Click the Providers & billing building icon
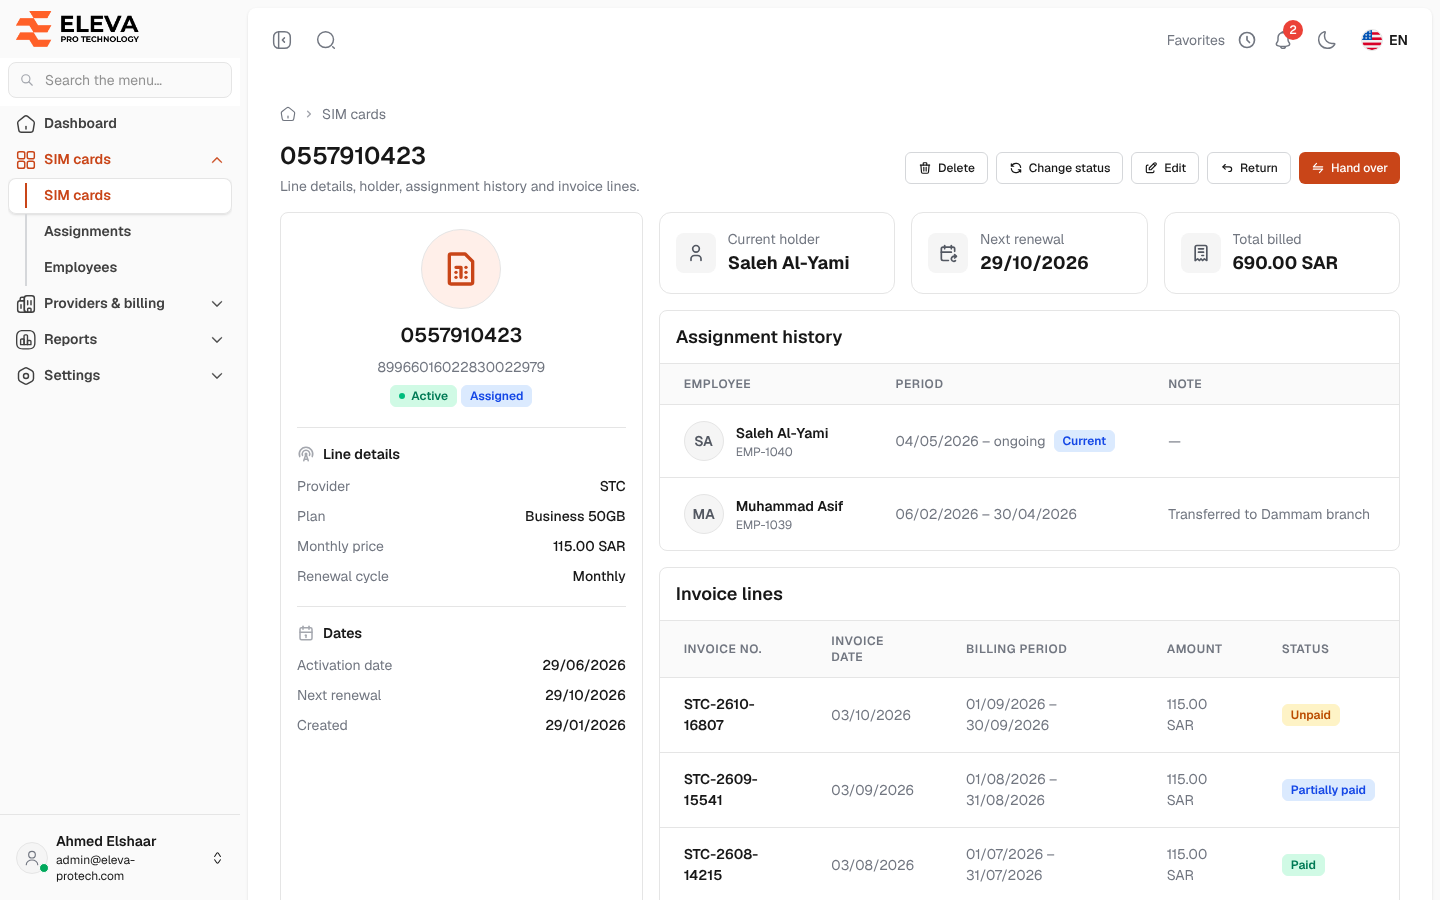Viewport: 1440px width, 900px height. (26, 304)
